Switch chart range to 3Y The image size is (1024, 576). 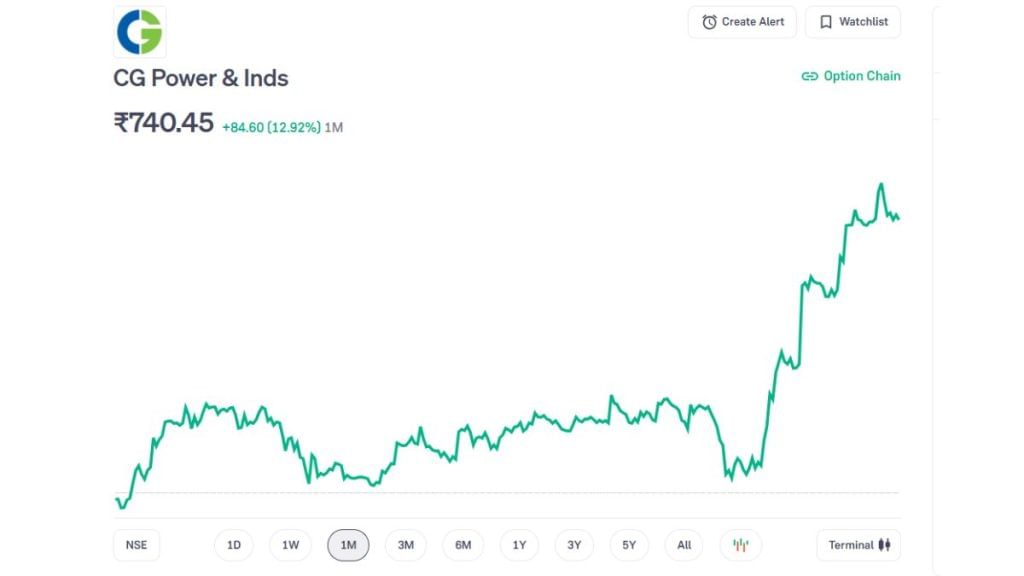coord(574,545)
